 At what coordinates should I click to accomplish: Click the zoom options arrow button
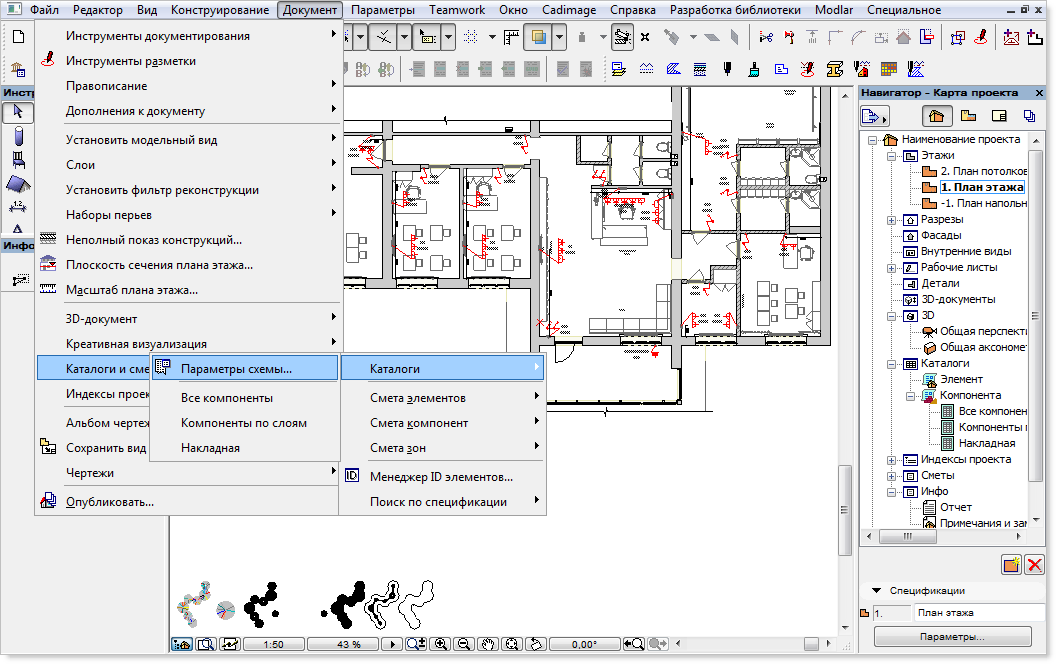pyautogui.click(x=392, y=644)
